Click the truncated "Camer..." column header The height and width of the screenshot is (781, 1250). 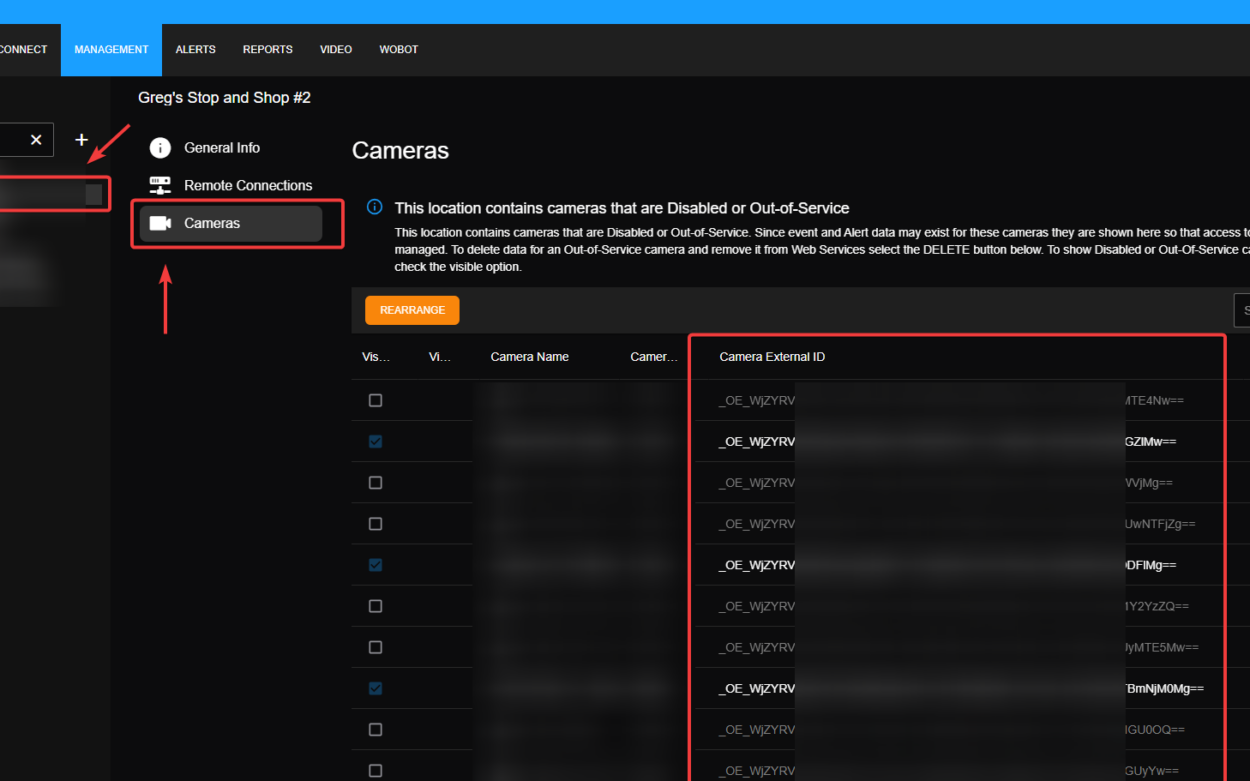tap(655, 357)
